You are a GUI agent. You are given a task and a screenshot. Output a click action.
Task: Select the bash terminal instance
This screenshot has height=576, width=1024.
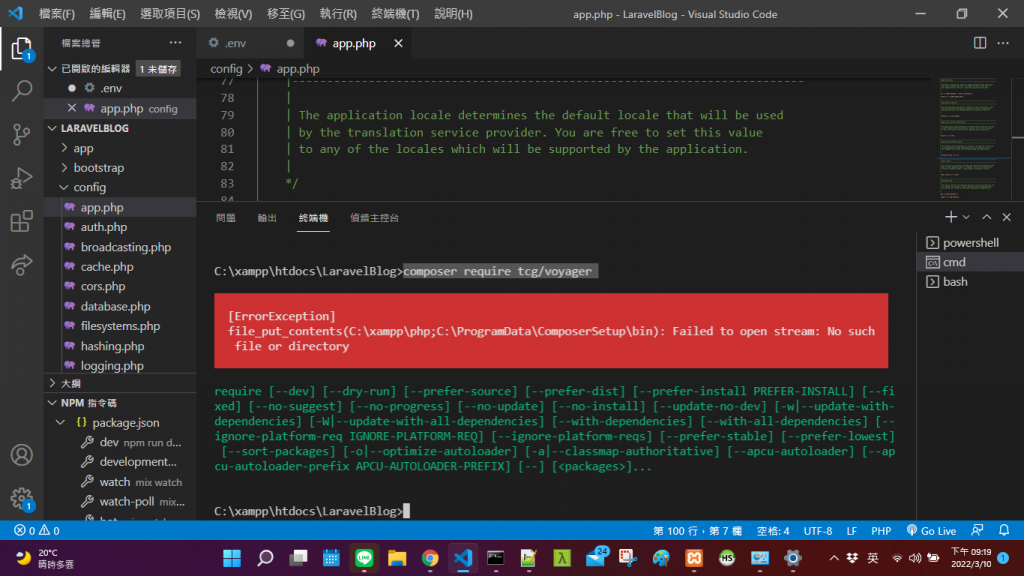point(970,281)
